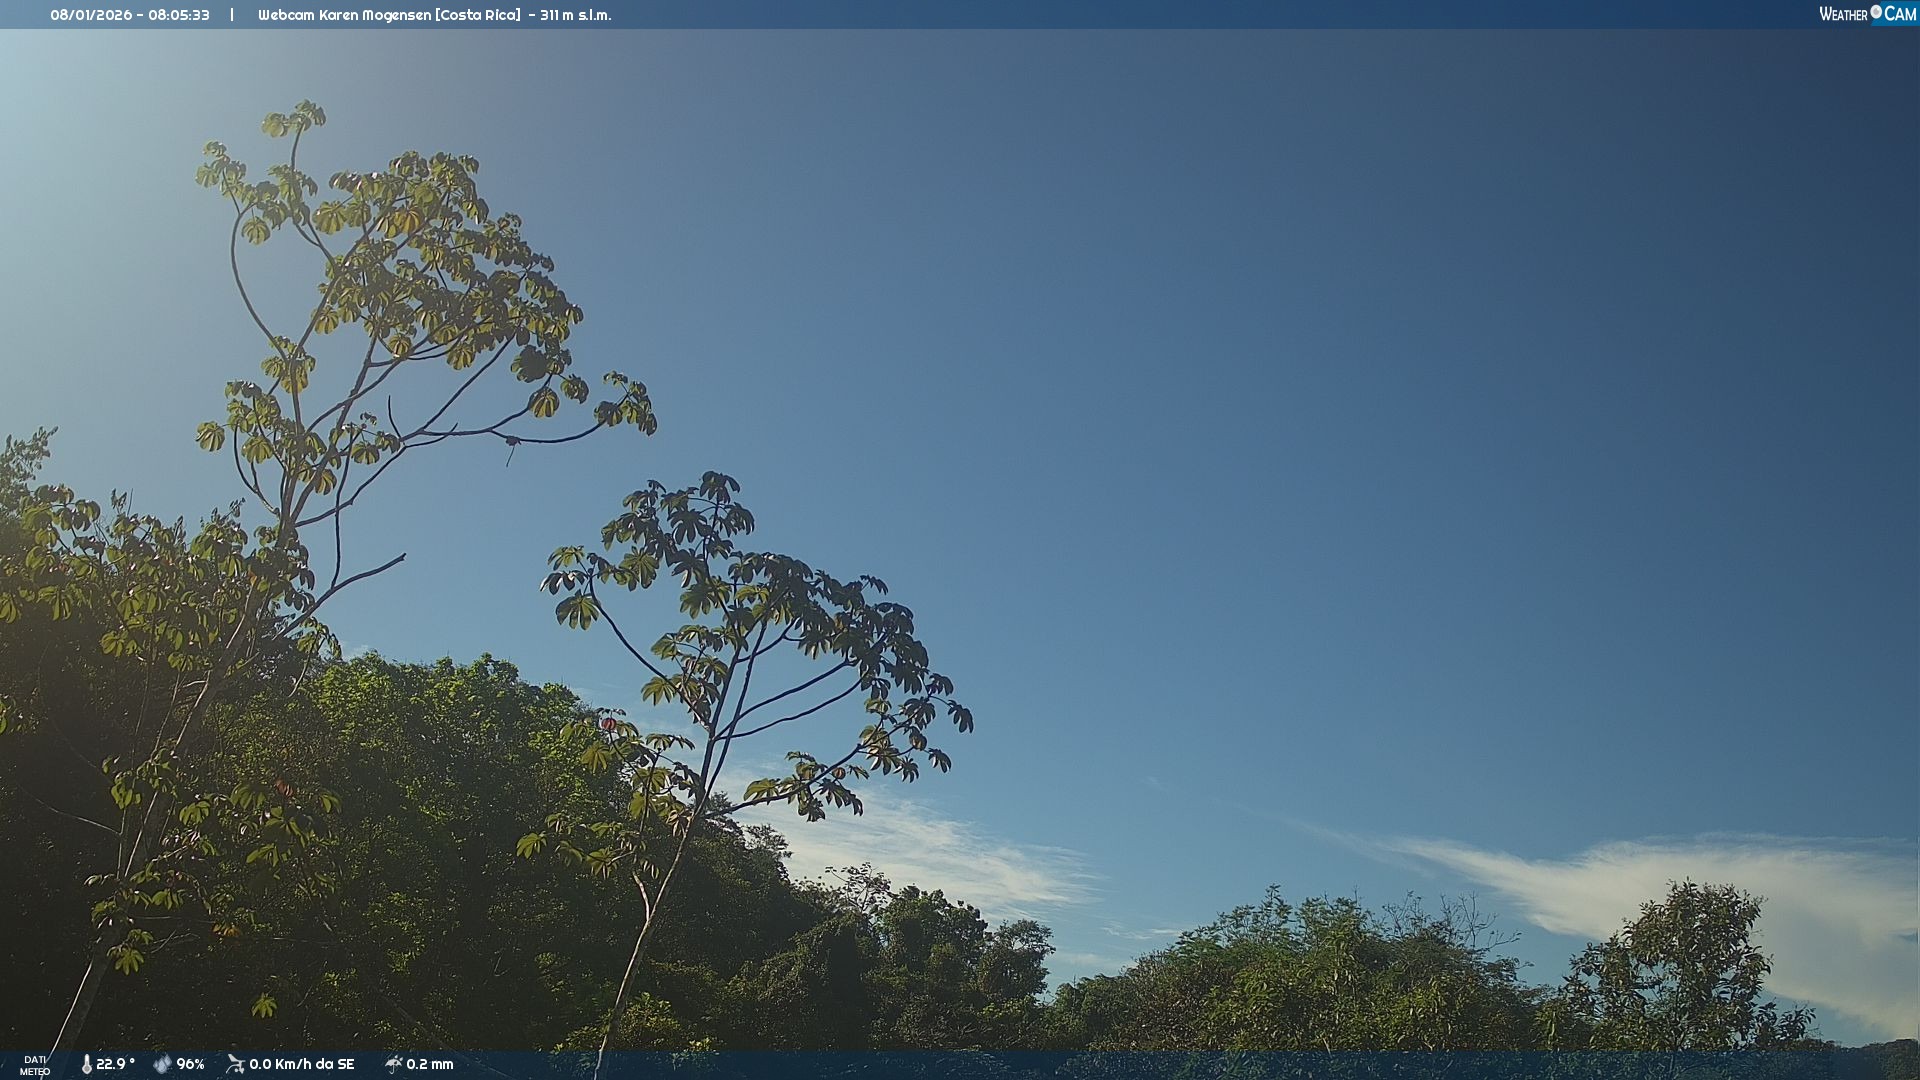The height and width of the screenshot is (1080, 1920).
Task: Click the humidity water droplets icon
Action: coord(162,1064)
